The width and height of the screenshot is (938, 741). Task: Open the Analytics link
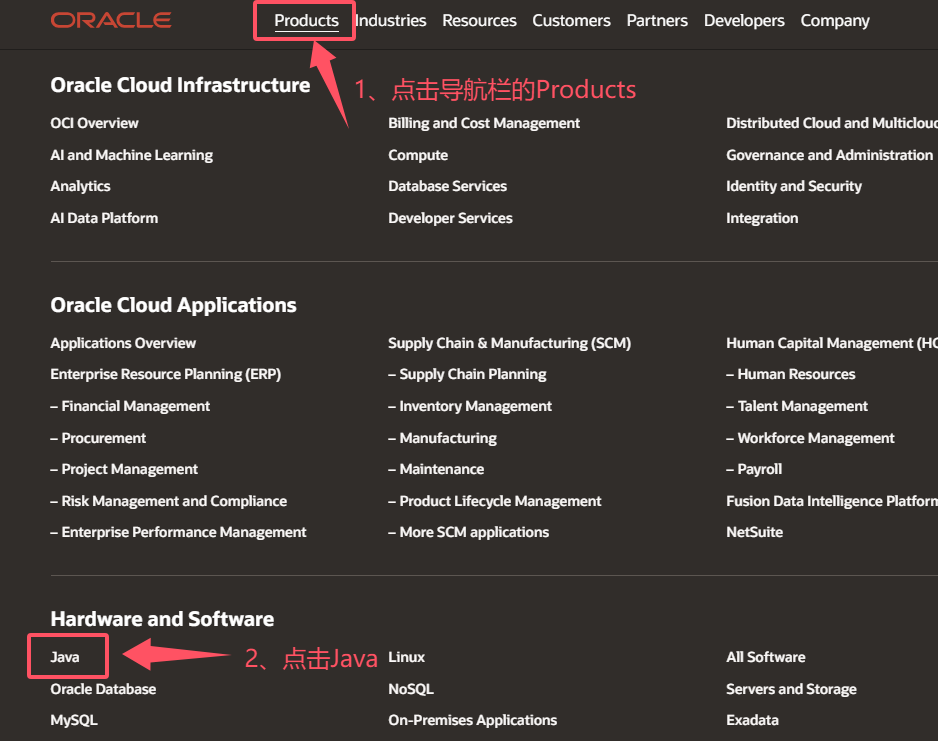click(x=80, y=187)
